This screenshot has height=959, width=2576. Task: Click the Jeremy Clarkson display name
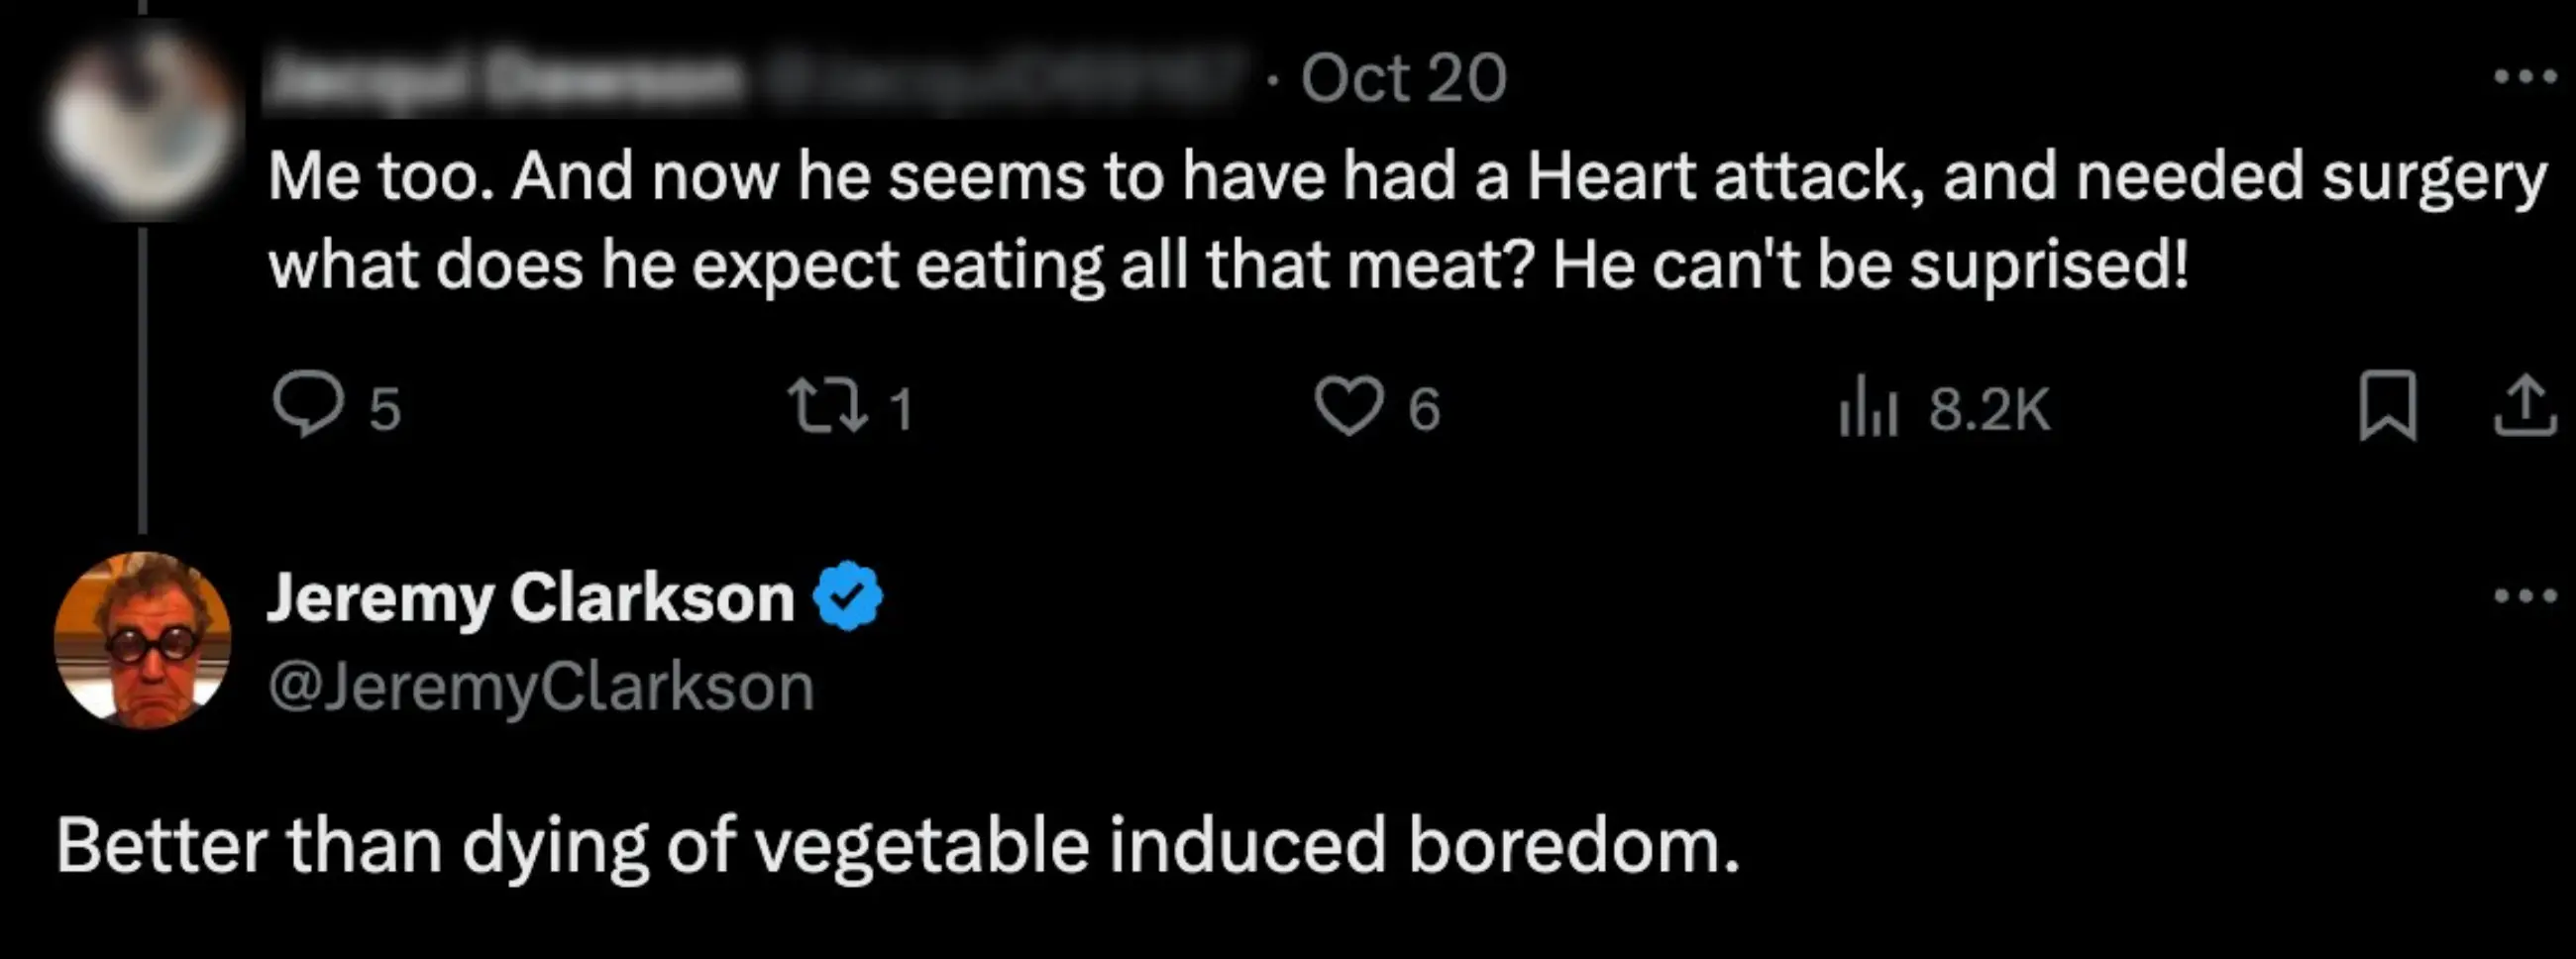point(530,598)
